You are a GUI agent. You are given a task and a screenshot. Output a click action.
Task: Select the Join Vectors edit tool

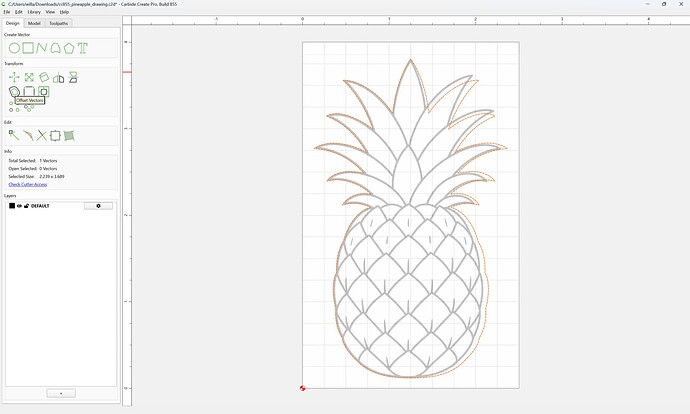click(28, 136)
